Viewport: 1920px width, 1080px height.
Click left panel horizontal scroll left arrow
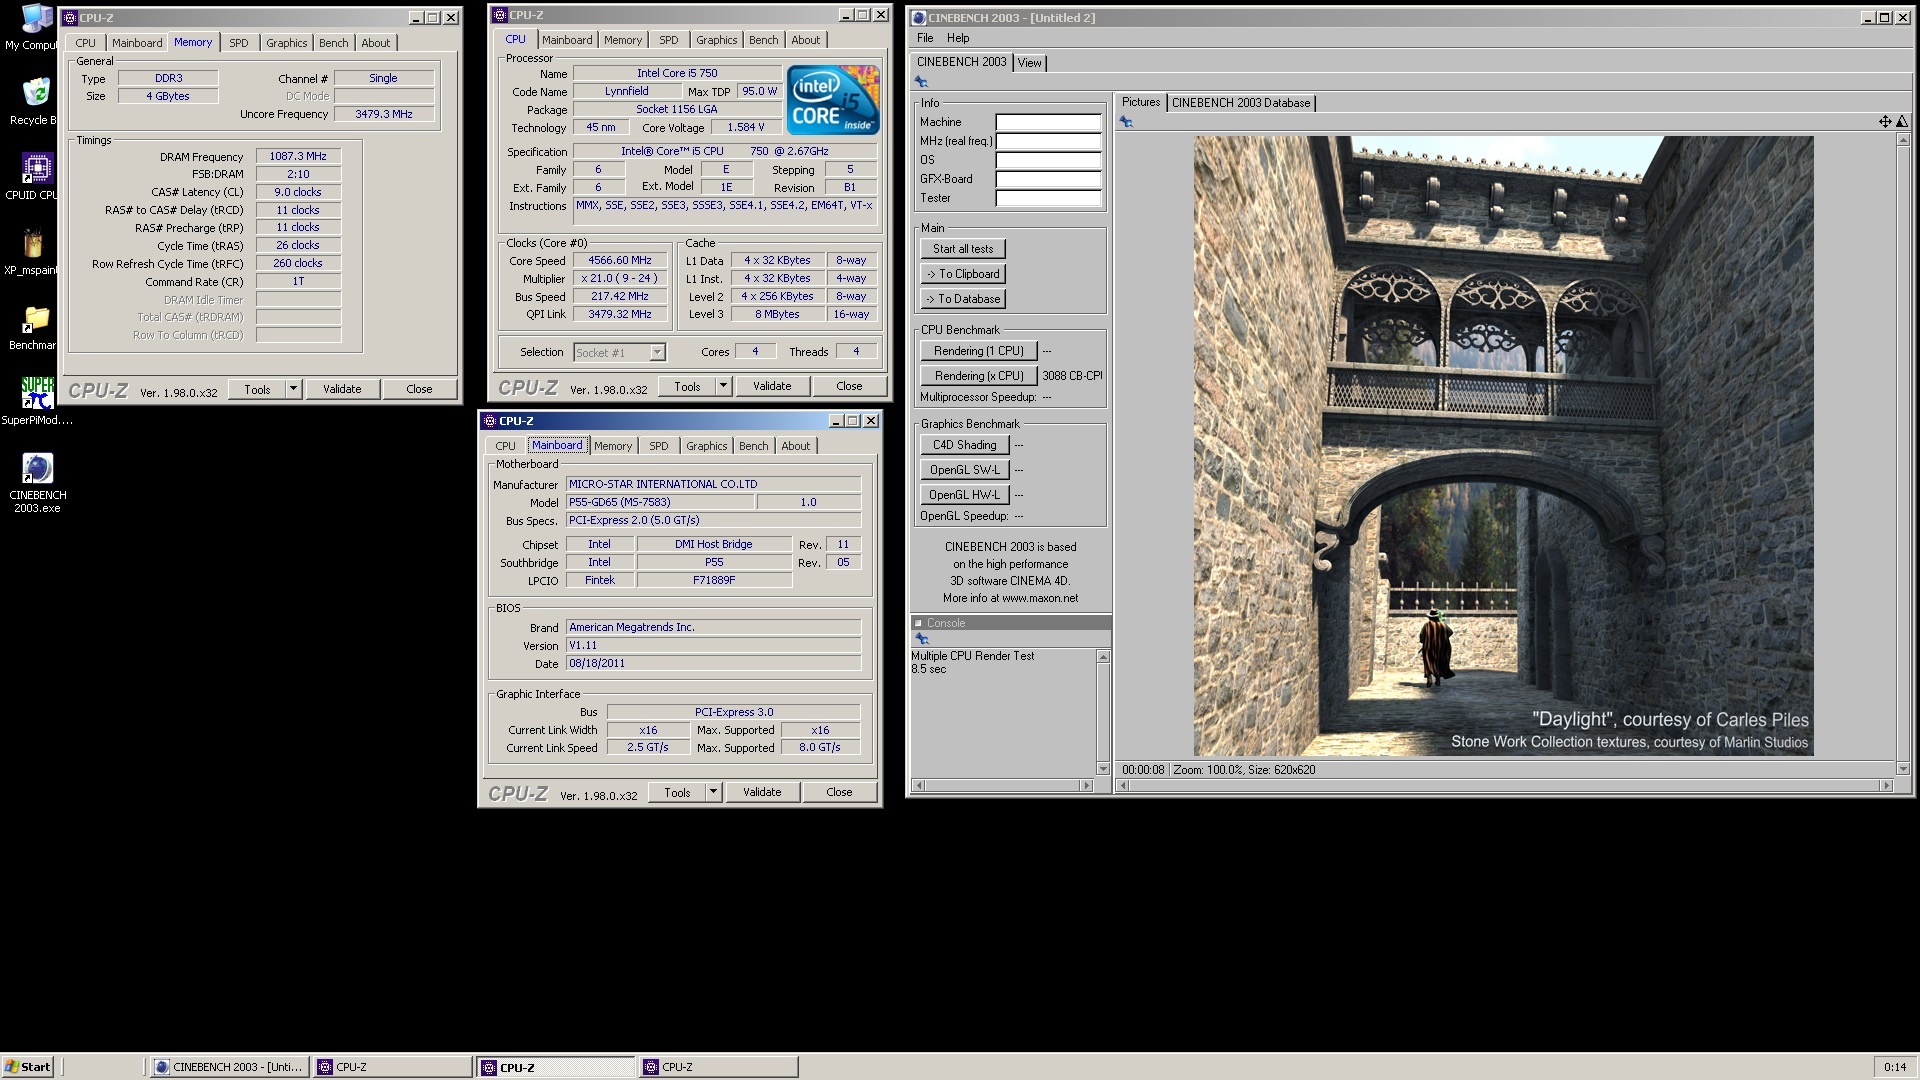pyautogui.click(x=918, y=786)
